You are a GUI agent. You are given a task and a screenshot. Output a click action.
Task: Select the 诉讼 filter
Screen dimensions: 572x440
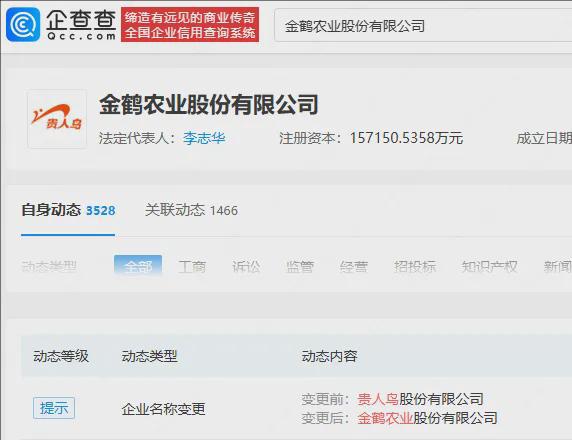(246, 267)
